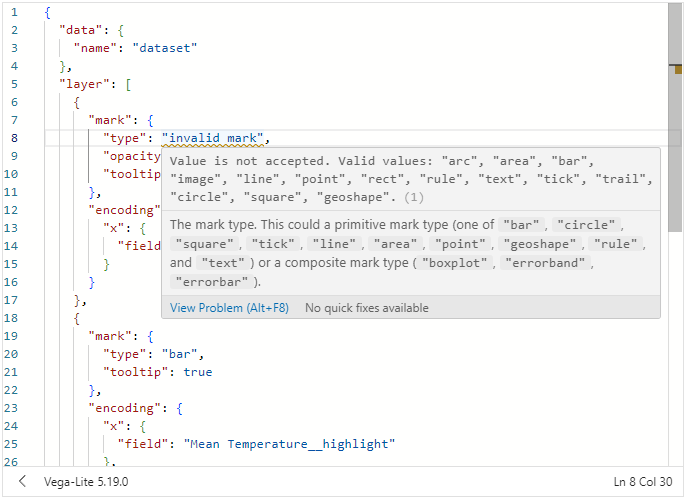Open View Problem (Alt+F8) link
684x498 pixels.
(229, 308)
